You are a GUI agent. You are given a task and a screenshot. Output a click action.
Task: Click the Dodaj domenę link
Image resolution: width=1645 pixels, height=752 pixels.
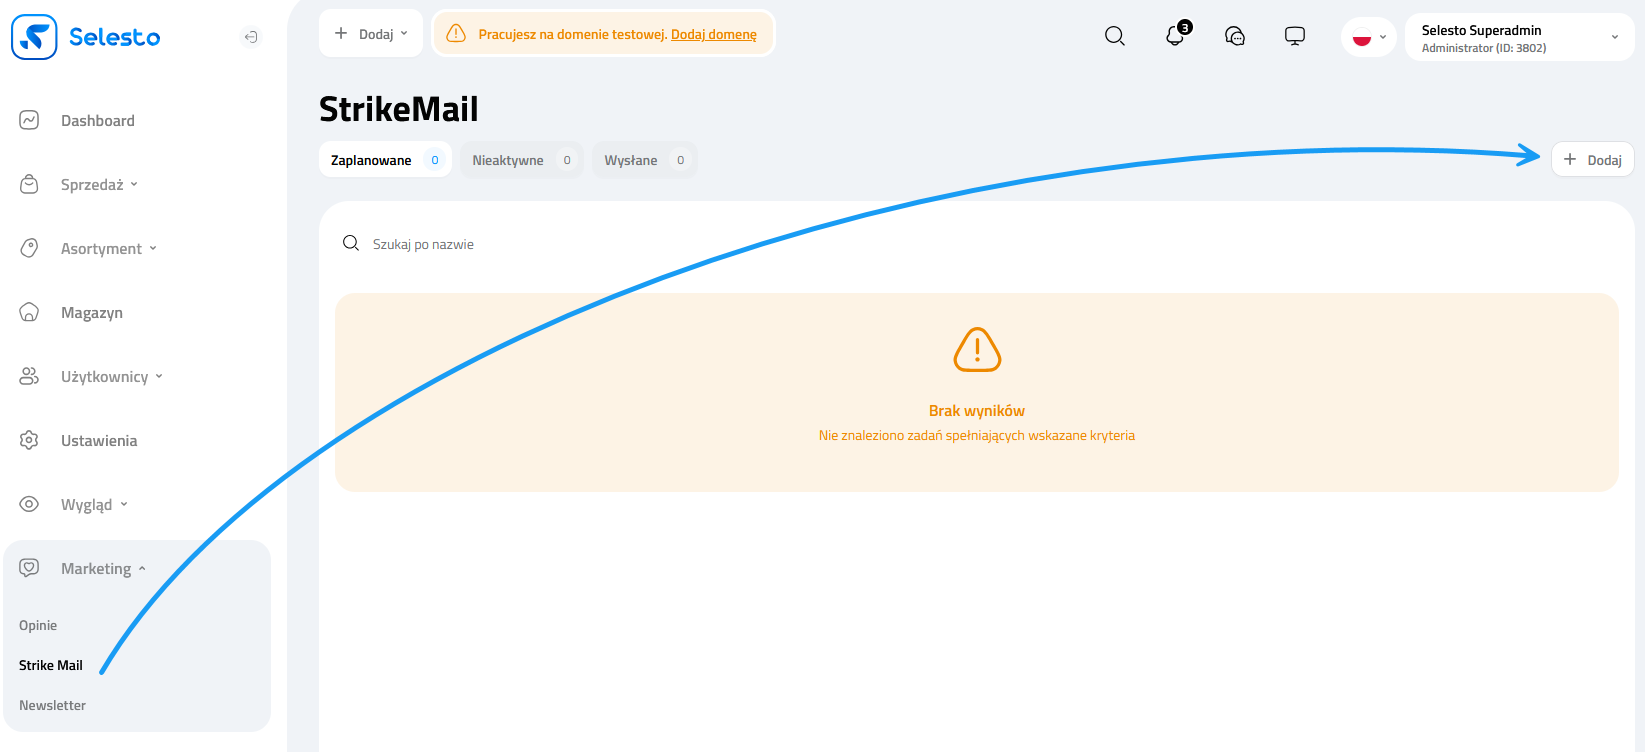click(713, 34)
